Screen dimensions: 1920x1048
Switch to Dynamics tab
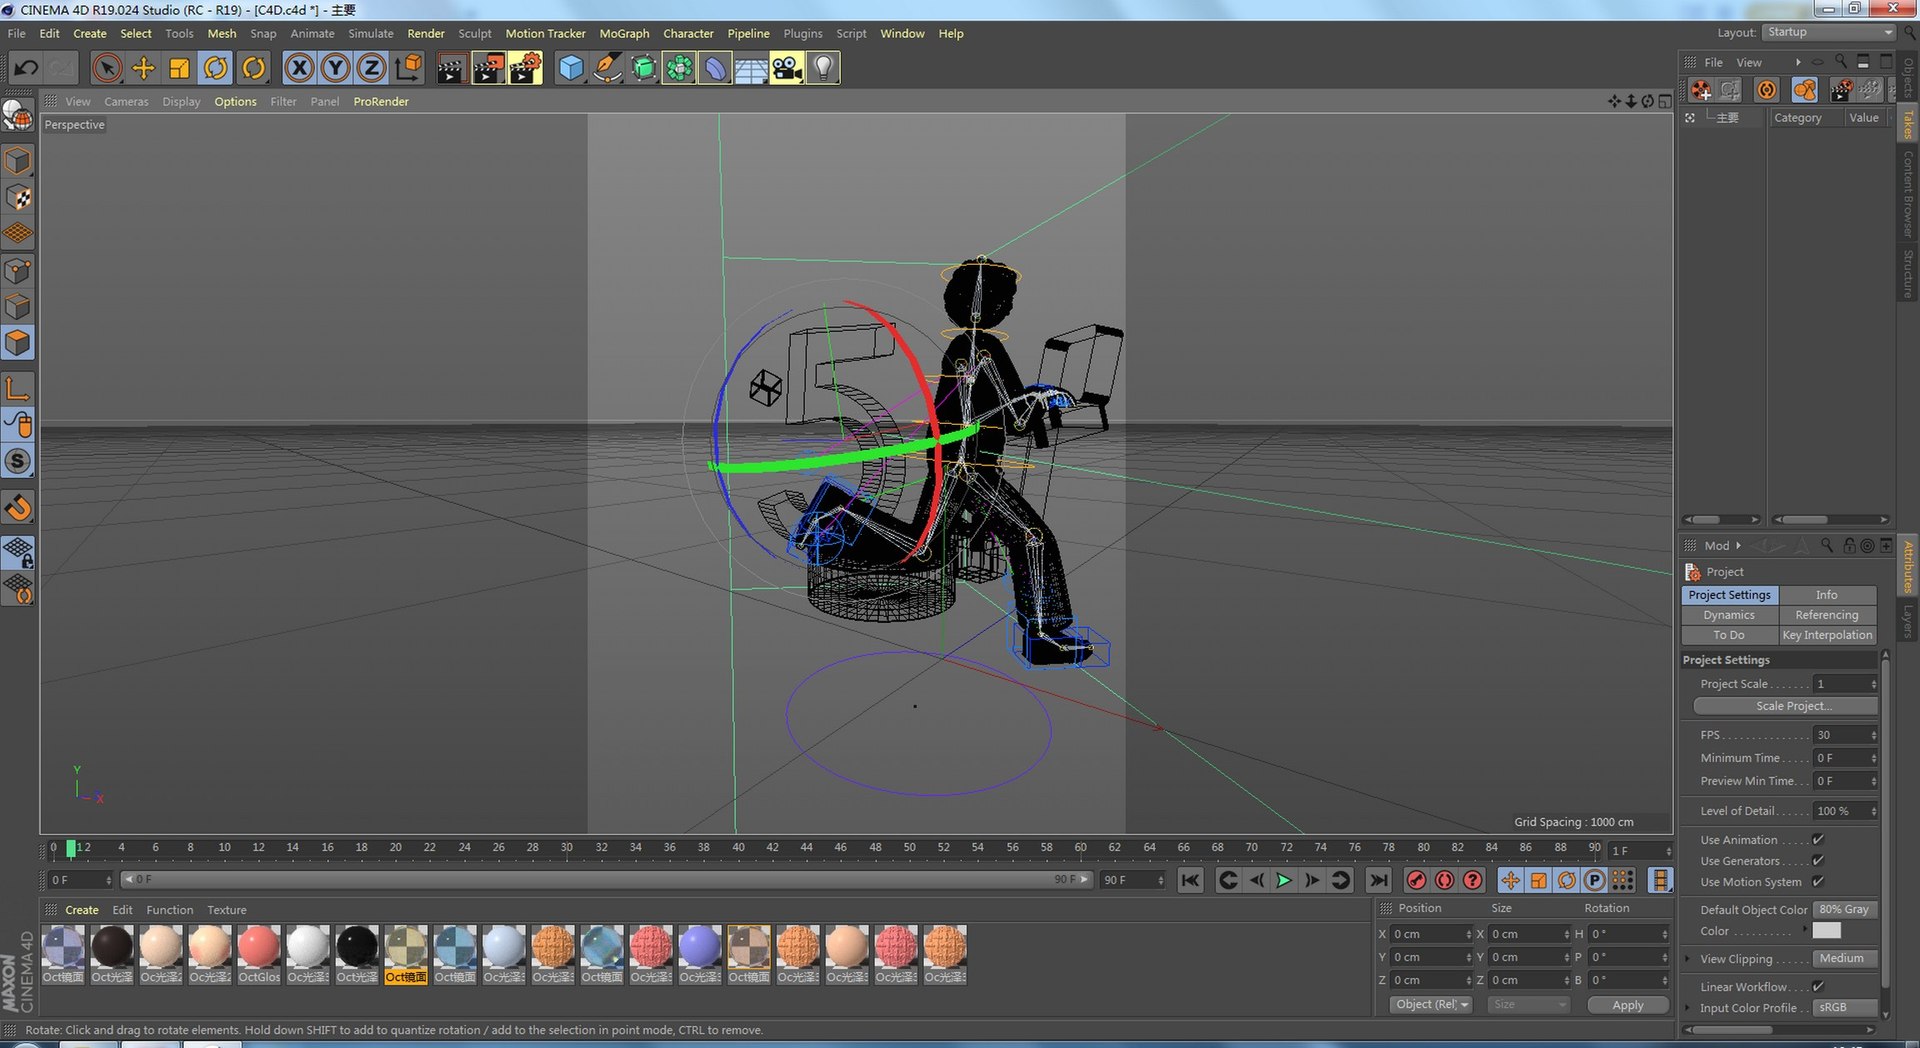pyautogui.click(x=1729, y=615)
